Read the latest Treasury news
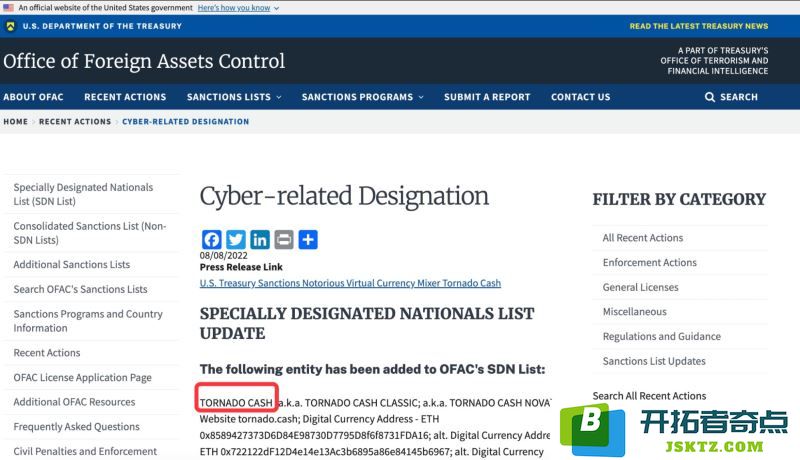 coord(698,26)
